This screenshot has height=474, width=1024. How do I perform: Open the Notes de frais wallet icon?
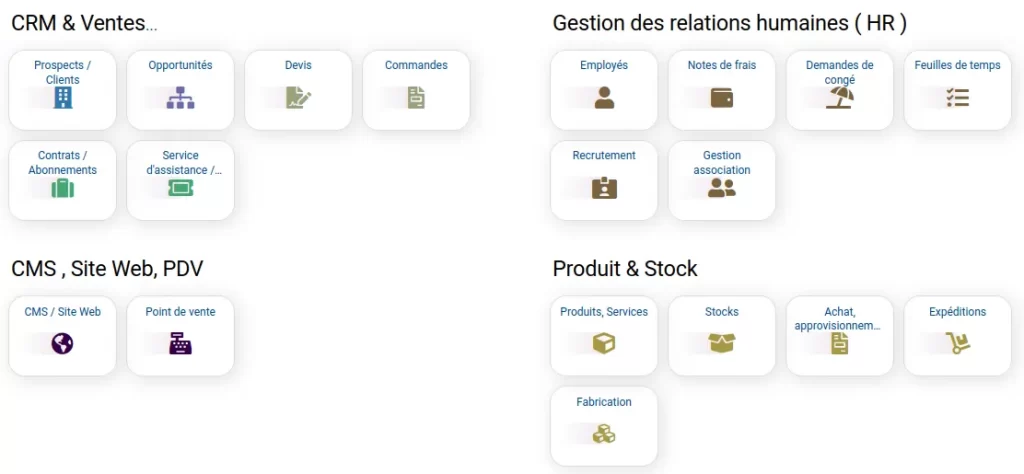click(722, 98)
